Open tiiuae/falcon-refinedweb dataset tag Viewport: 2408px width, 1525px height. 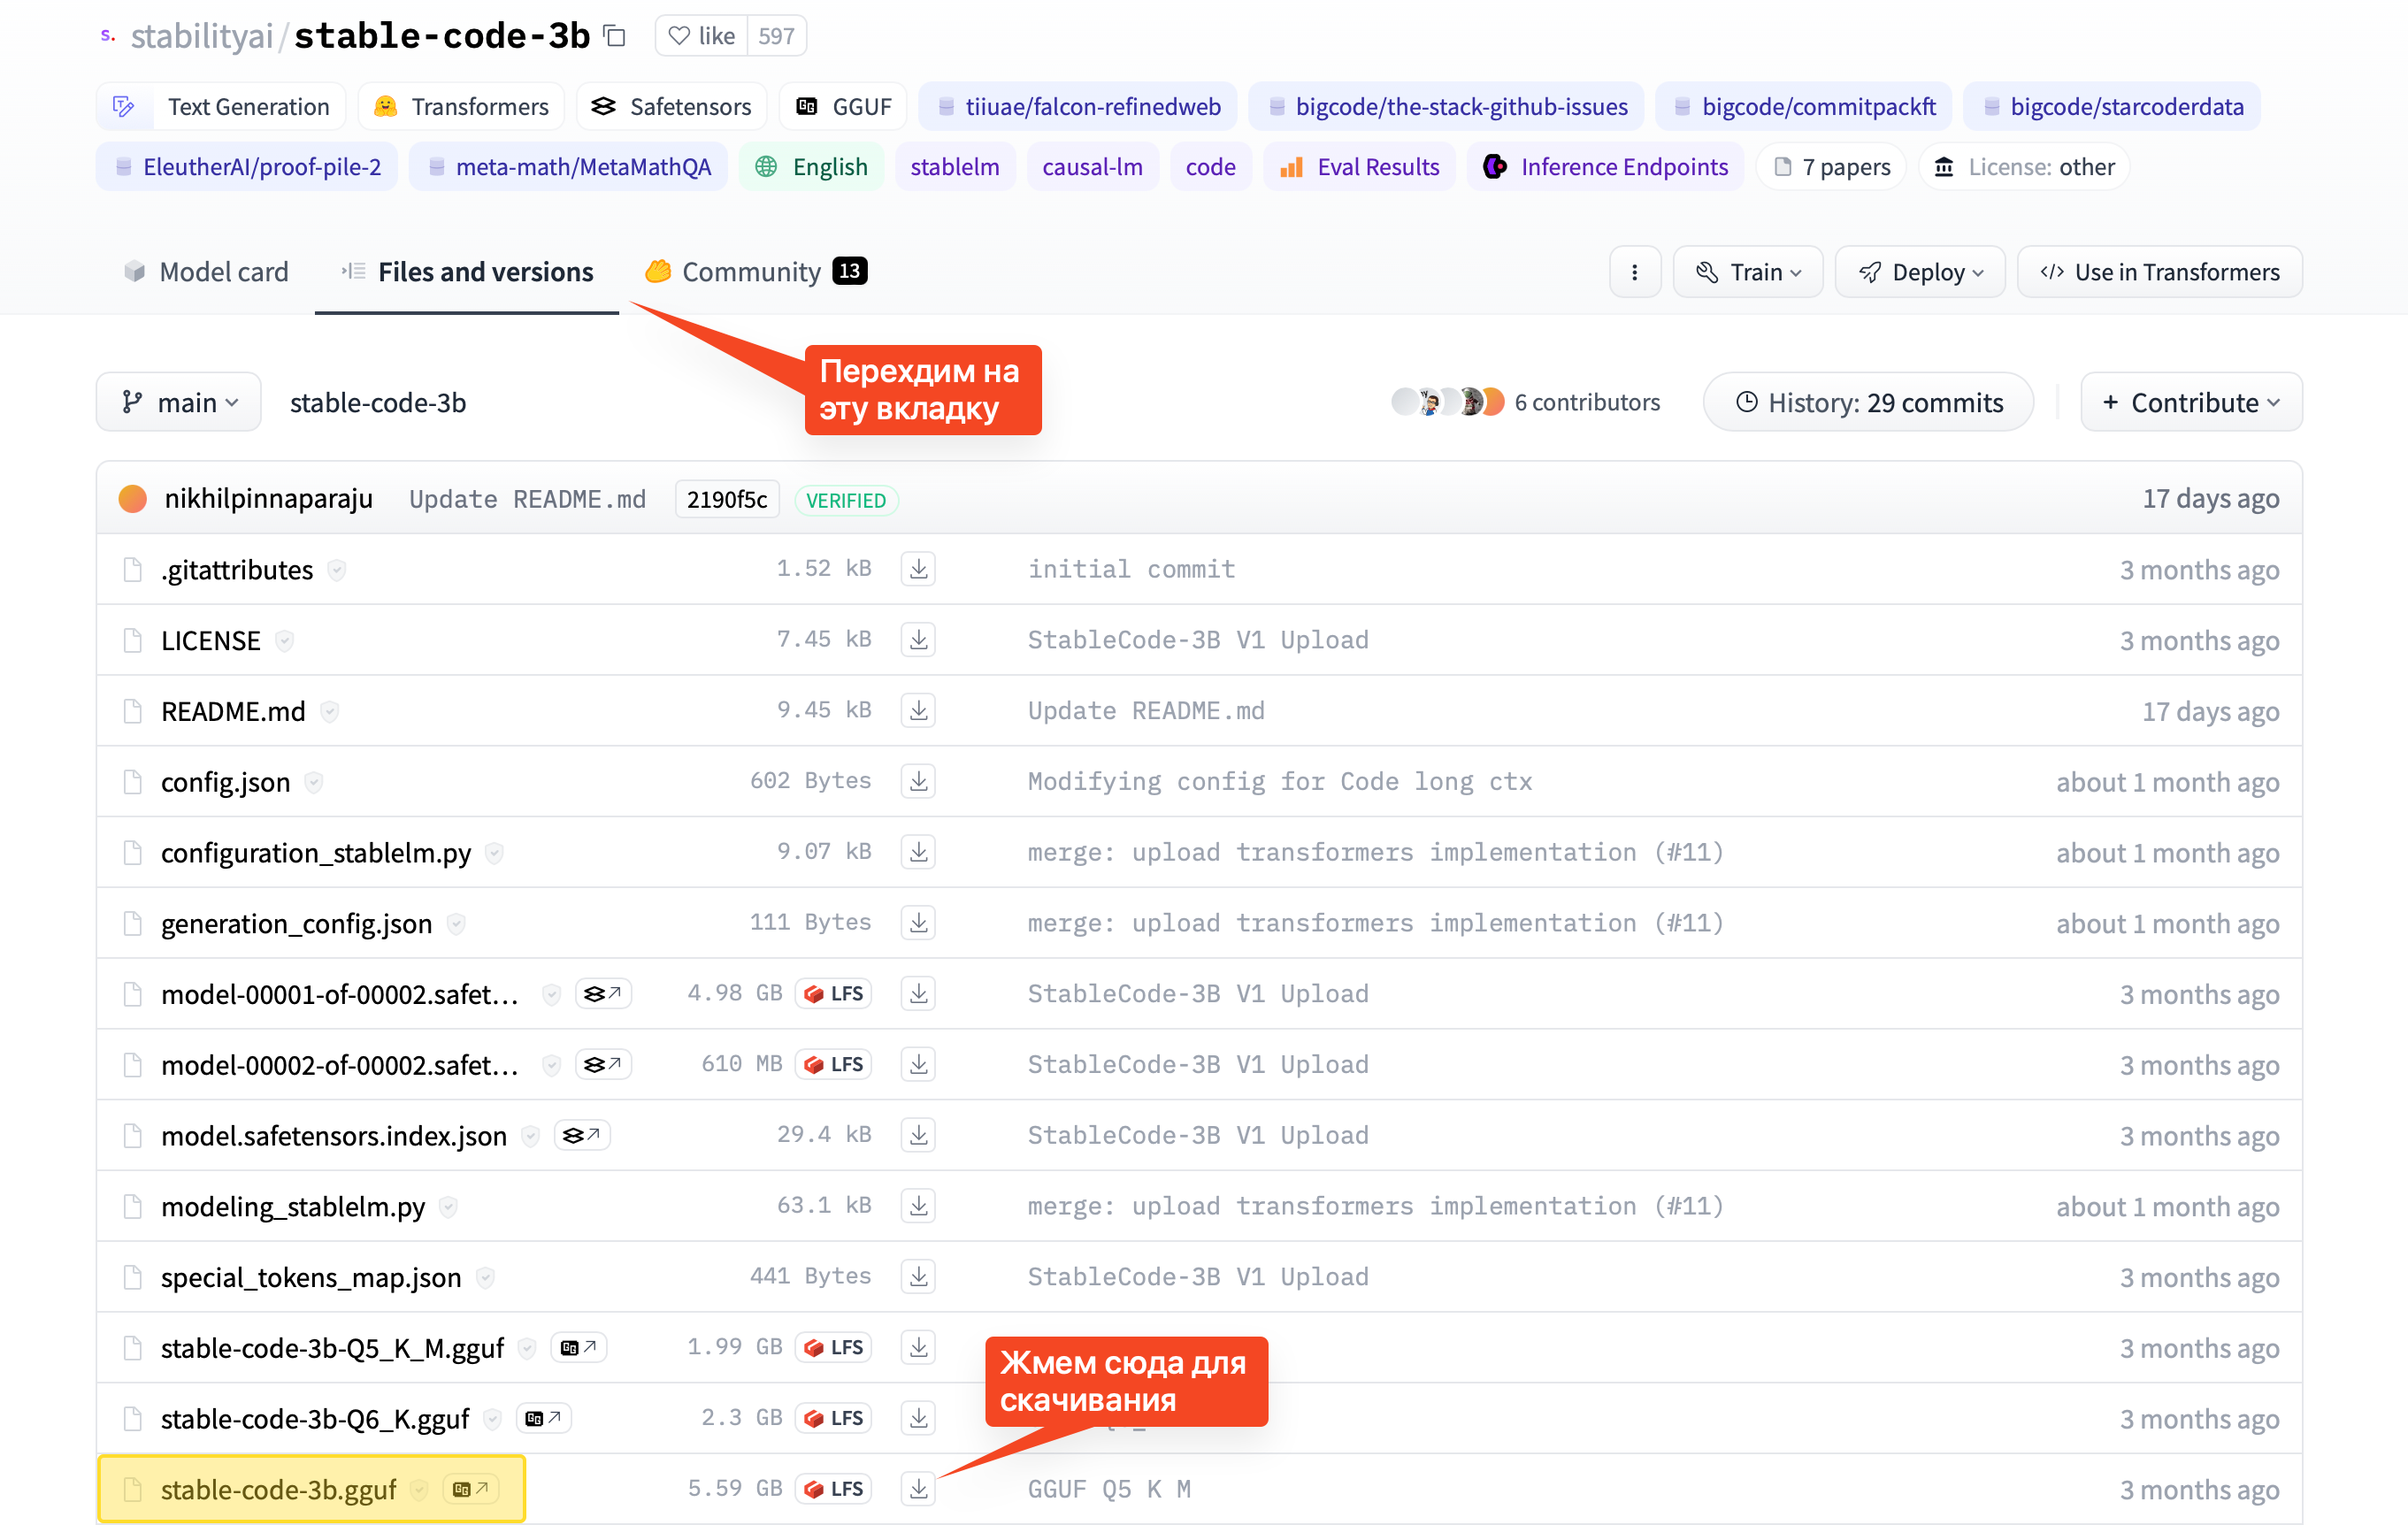pos(1078,107)
